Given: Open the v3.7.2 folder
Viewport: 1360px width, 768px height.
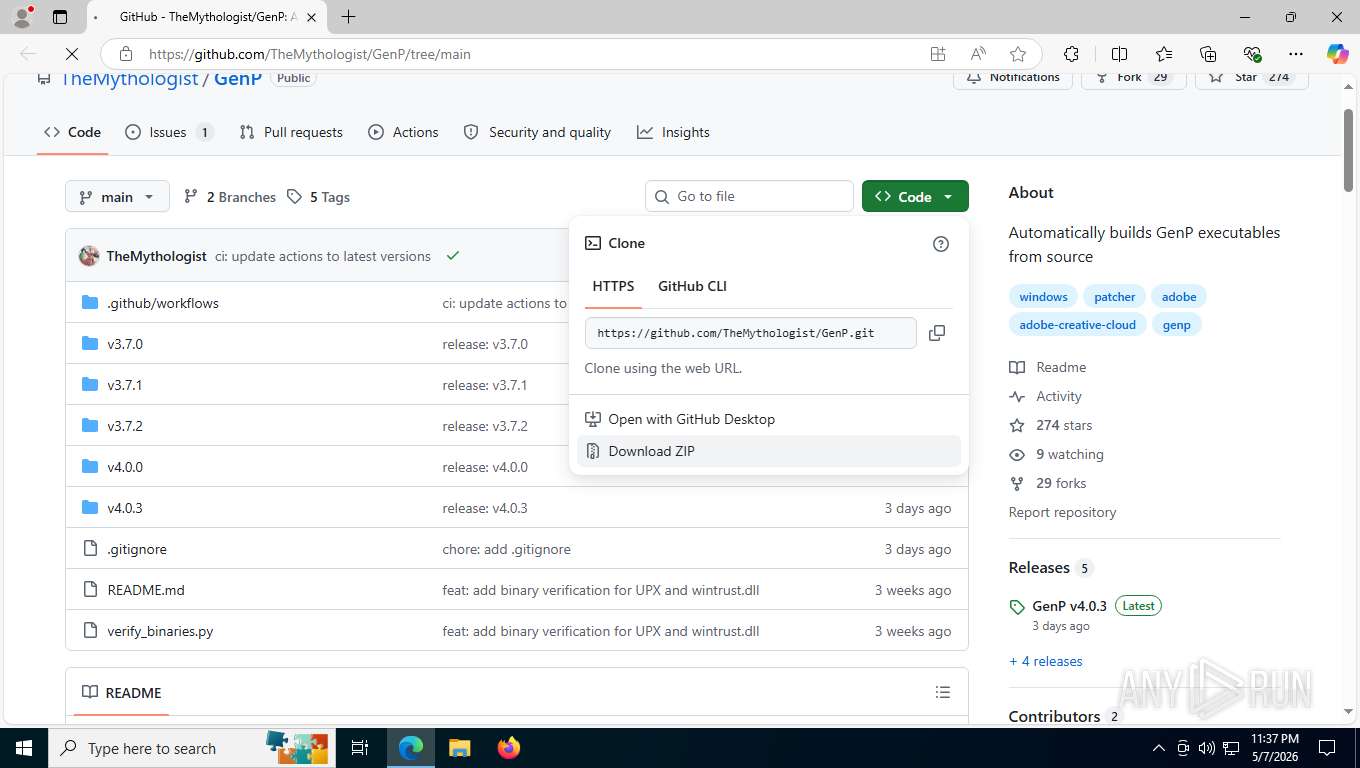Looking at the screenshot, I should (x=125, y=426).
